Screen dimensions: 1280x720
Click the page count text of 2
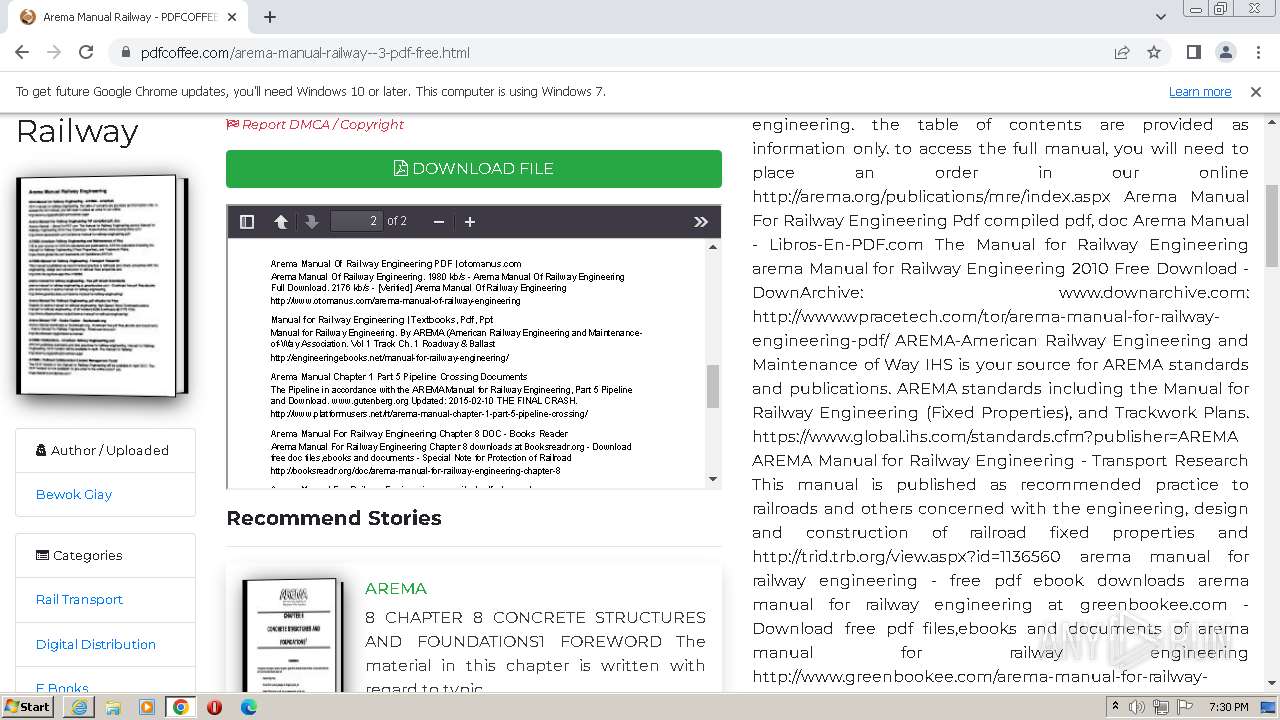(x=397, y=221)
